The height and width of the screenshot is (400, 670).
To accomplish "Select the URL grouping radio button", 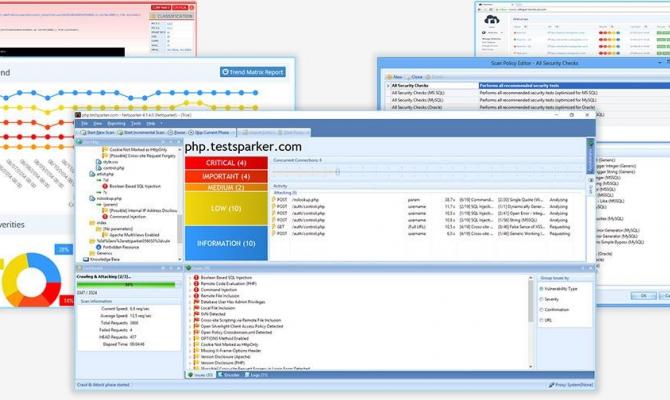I will [541, 320].
